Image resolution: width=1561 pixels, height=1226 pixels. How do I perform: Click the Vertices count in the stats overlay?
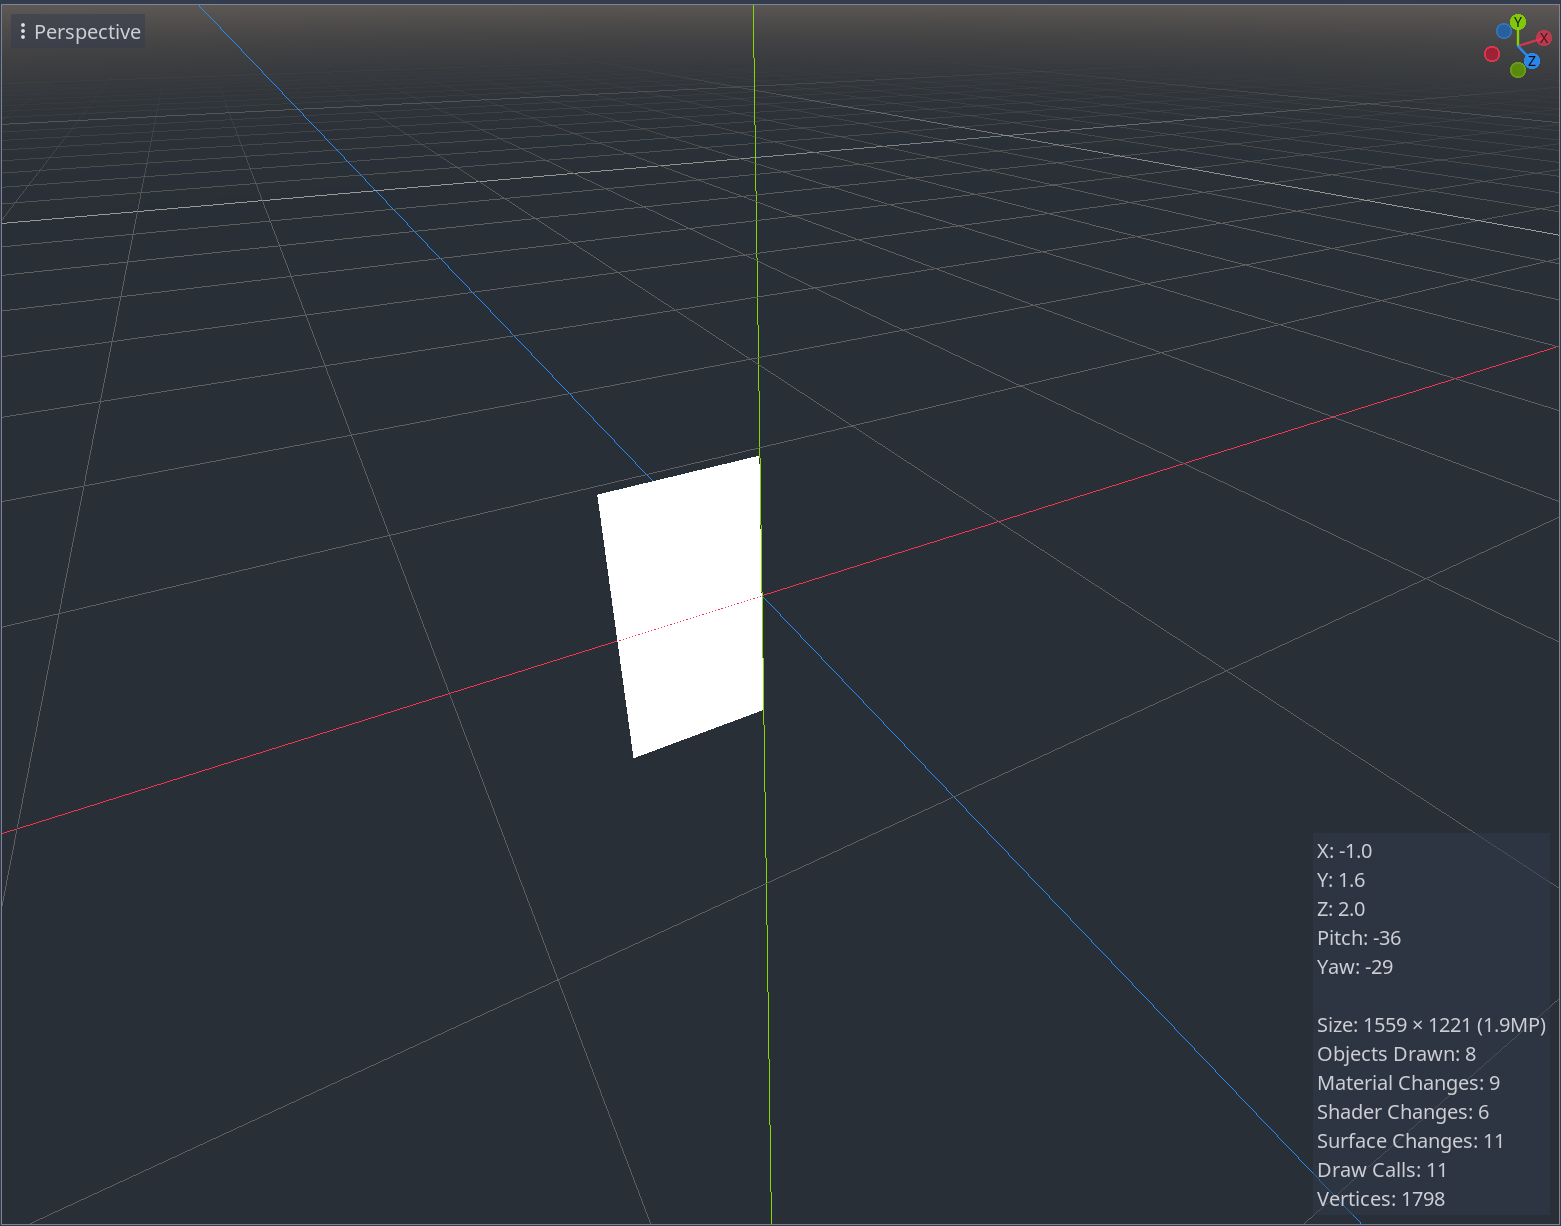pos(1381,1198)
